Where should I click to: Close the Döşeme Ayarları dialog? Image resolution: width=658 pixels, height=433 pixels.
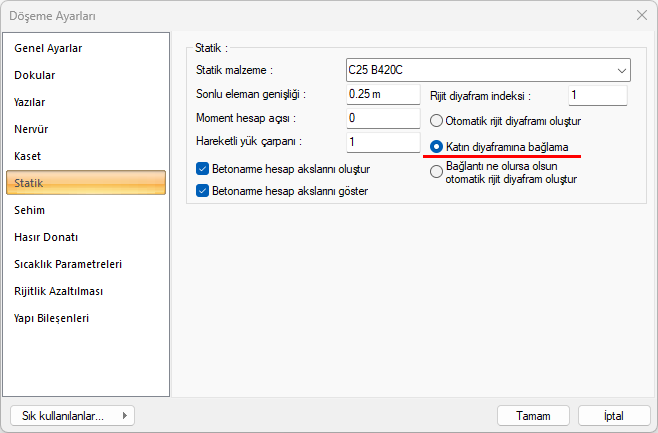click(641, 15)
